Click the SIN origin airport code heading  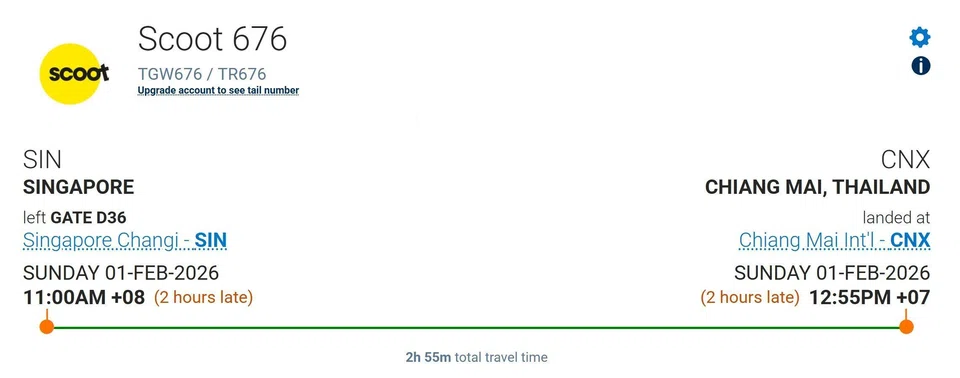42,161
